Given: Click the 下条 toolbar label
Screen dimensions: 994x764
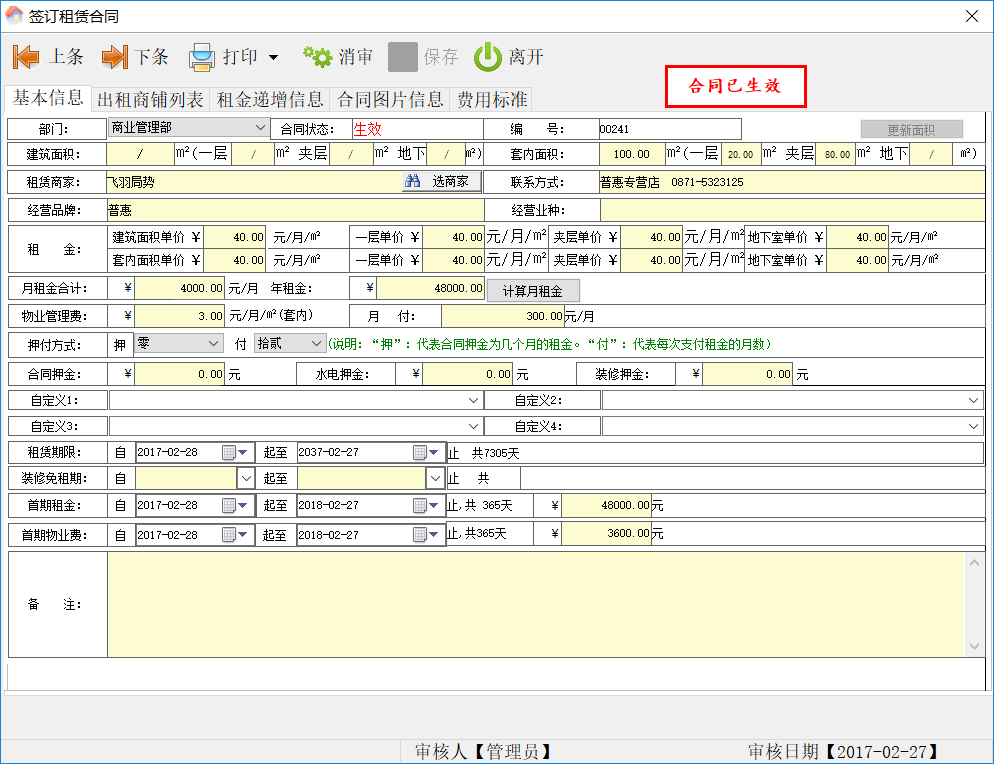Looking at the screenshot, I should tap(152, 57).
